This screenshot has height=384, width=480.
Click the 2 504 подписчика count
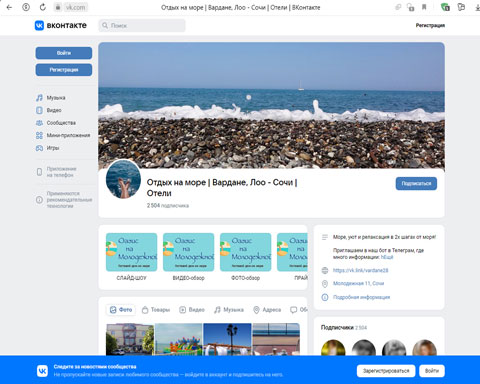168,206
